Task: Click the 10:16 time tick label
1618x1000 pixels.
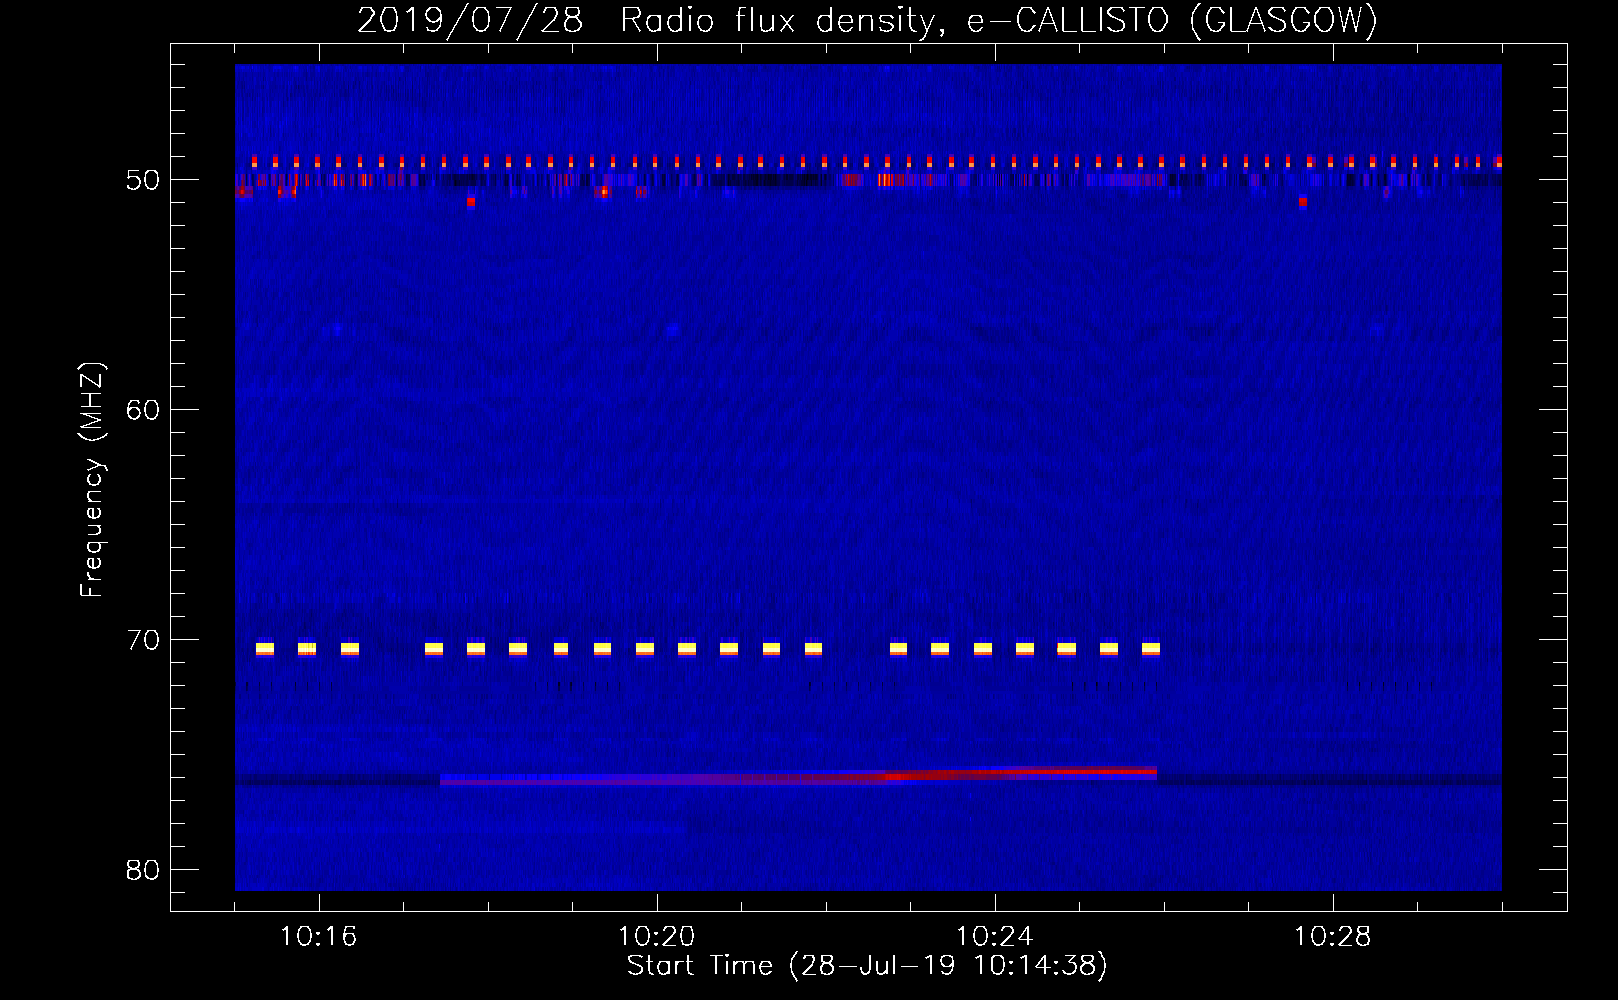Action: point(318,937)
